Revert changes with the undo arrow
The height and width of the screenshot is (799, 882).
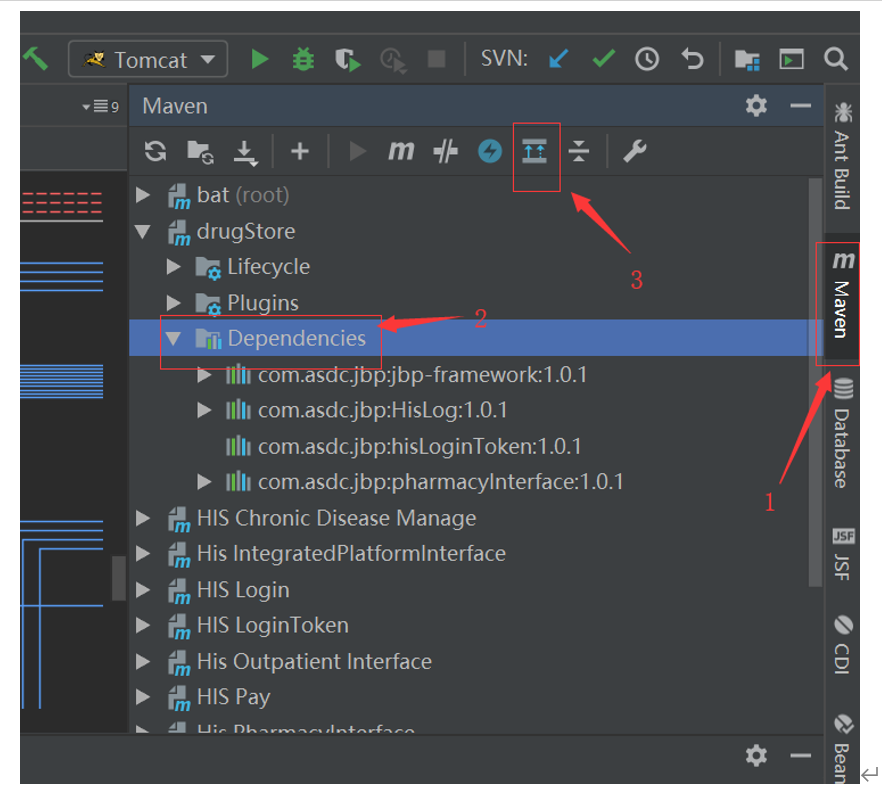(692, 59)
